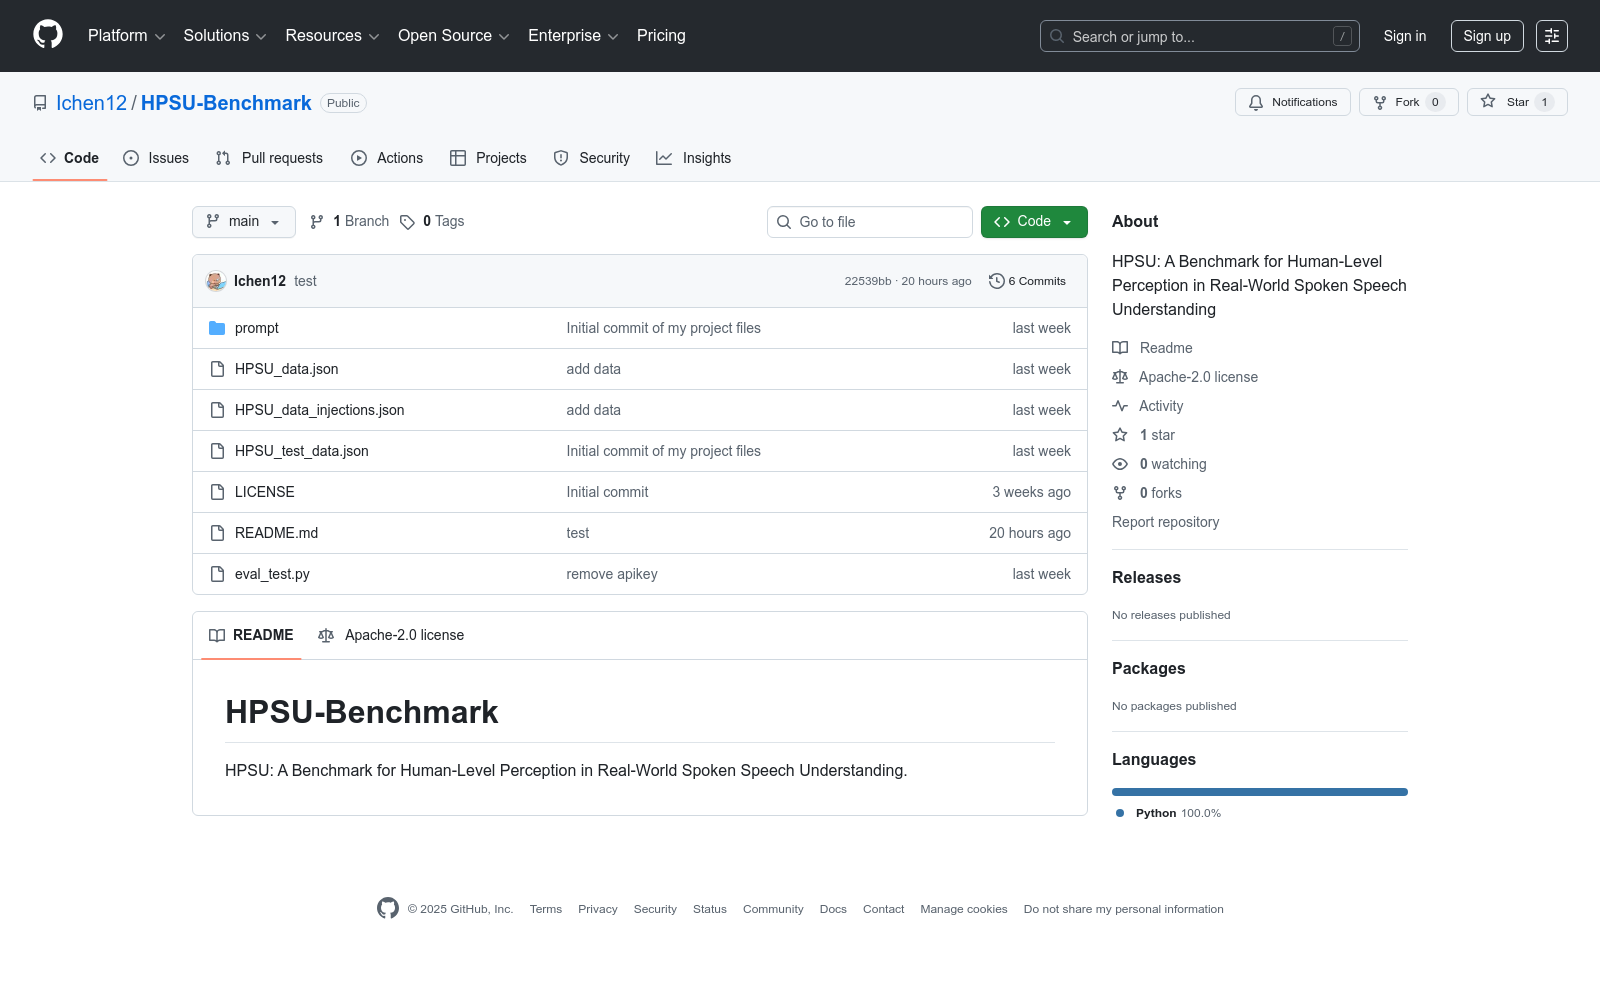Select the Apache-2.0 license tab

click(x=391, y=635)
